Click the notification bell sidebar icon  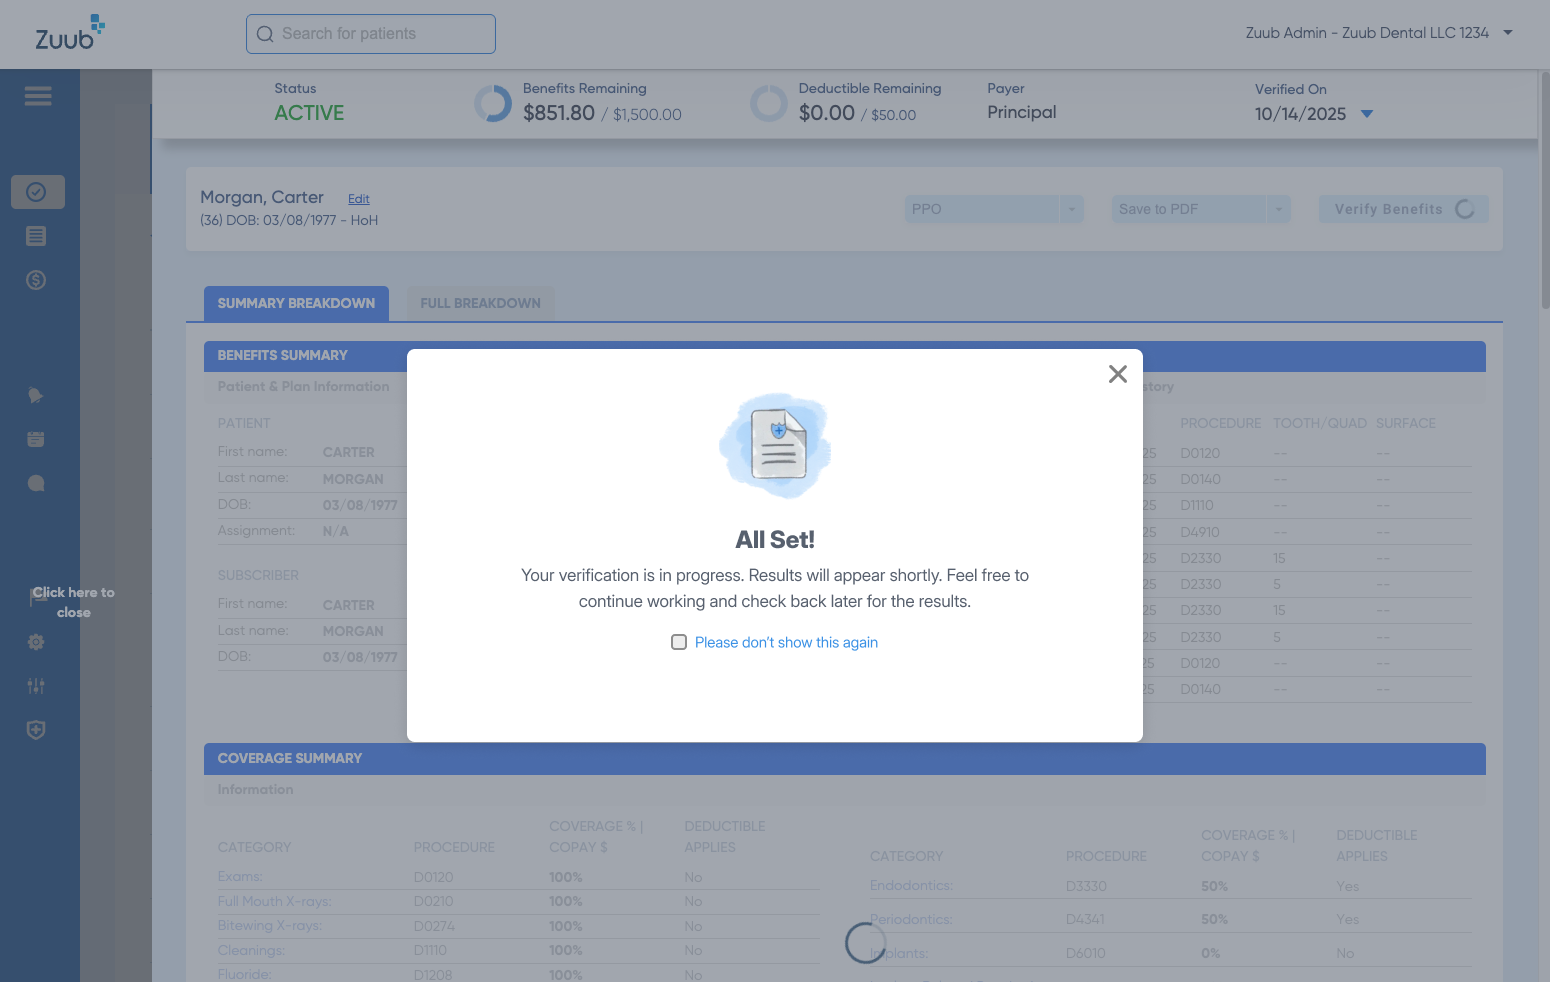(x=36, y=396)
